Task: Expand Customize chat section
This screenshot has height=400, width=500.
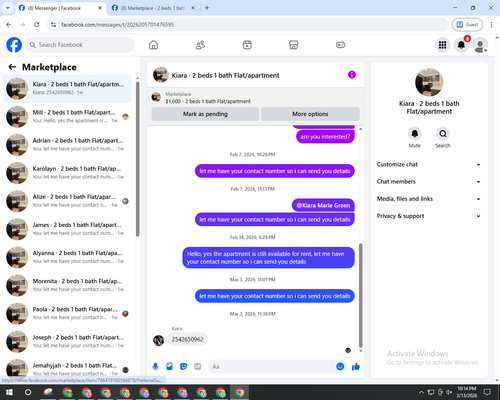Action: point(429,164)
